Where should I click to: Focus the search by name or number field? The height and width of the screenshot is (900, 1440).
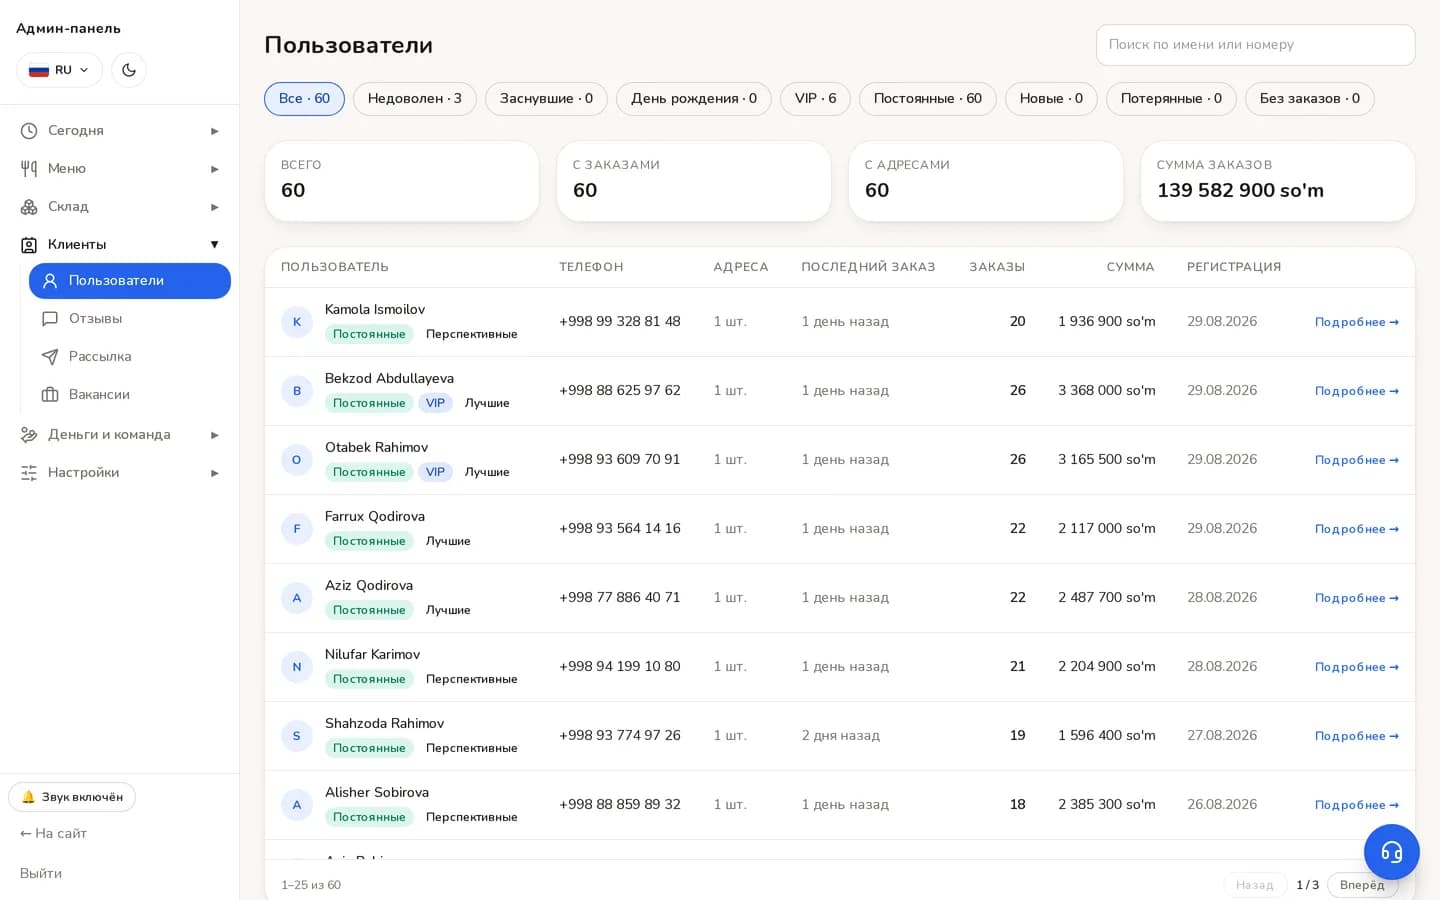1256,45
